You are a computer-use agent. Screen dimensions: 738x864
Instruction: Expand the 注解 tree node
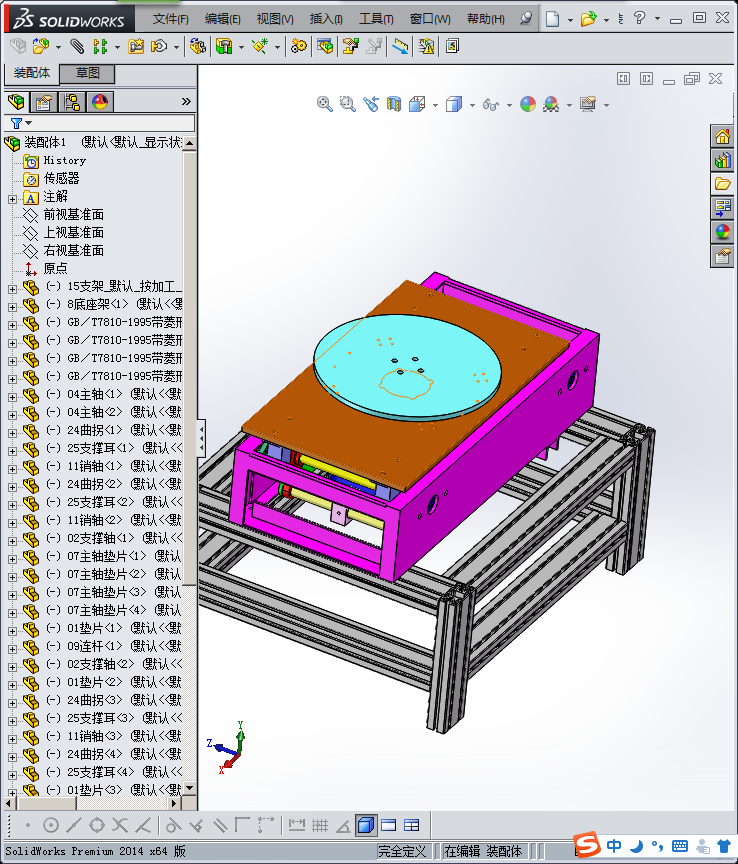click(x=12, y=199)
